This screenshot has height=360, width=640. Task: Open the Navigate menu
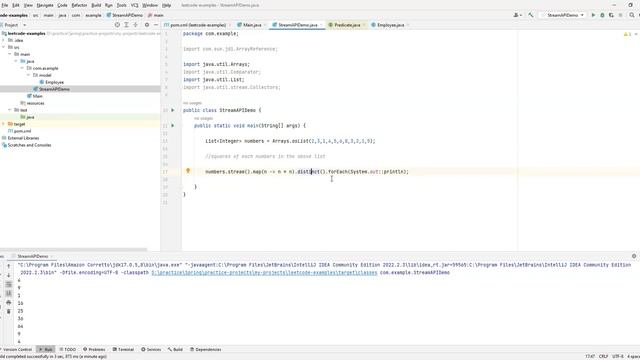[45, 5]
